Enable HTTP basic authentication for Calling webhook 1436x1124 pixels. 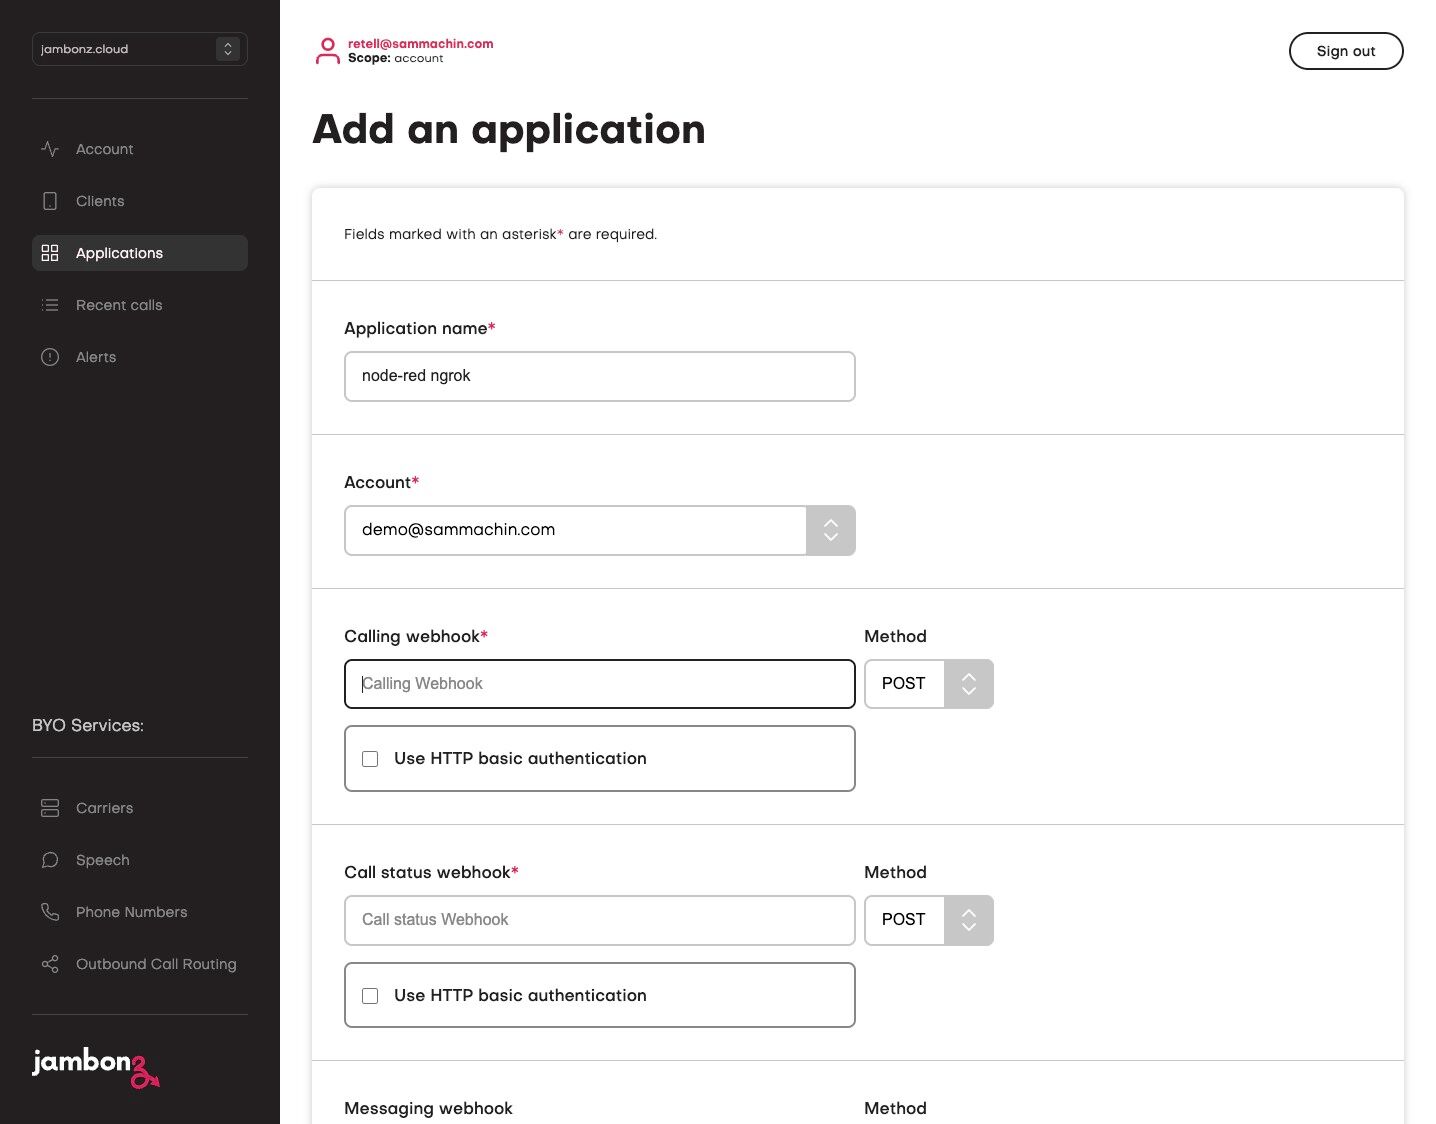coord(370,759)
